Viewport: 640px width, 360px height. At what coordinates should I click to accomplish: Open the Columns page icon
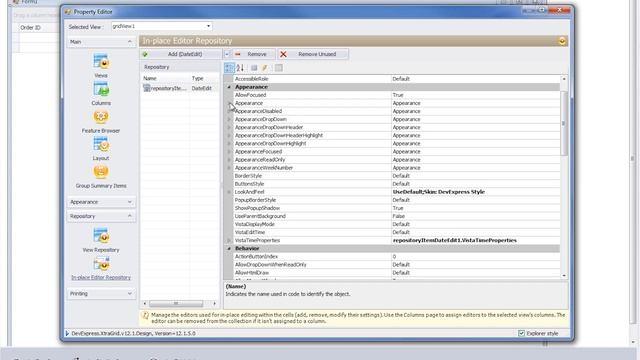click(x=101, y=89)
